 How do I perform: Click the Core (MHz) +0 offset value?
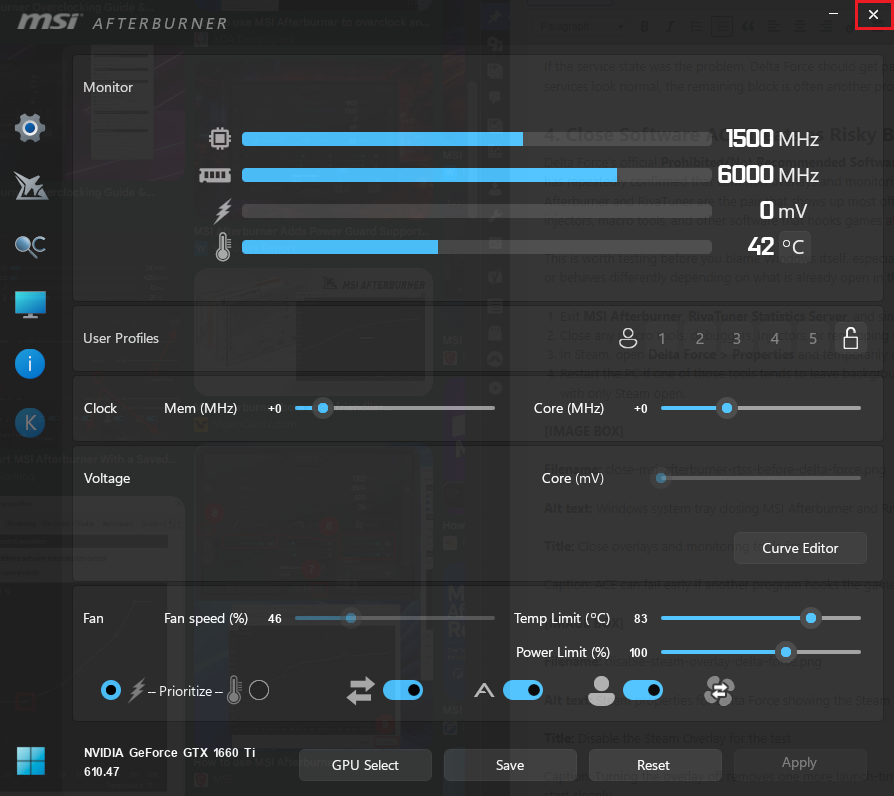pyautogui.click(x=640, y=409)
